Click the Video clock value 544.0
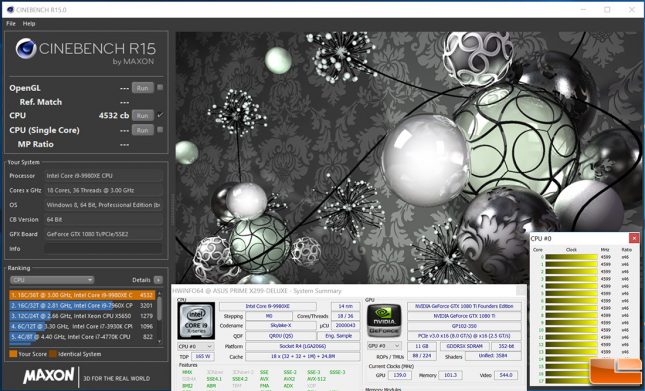The height and width of the screenshot is (391, 645). [506, 375]
